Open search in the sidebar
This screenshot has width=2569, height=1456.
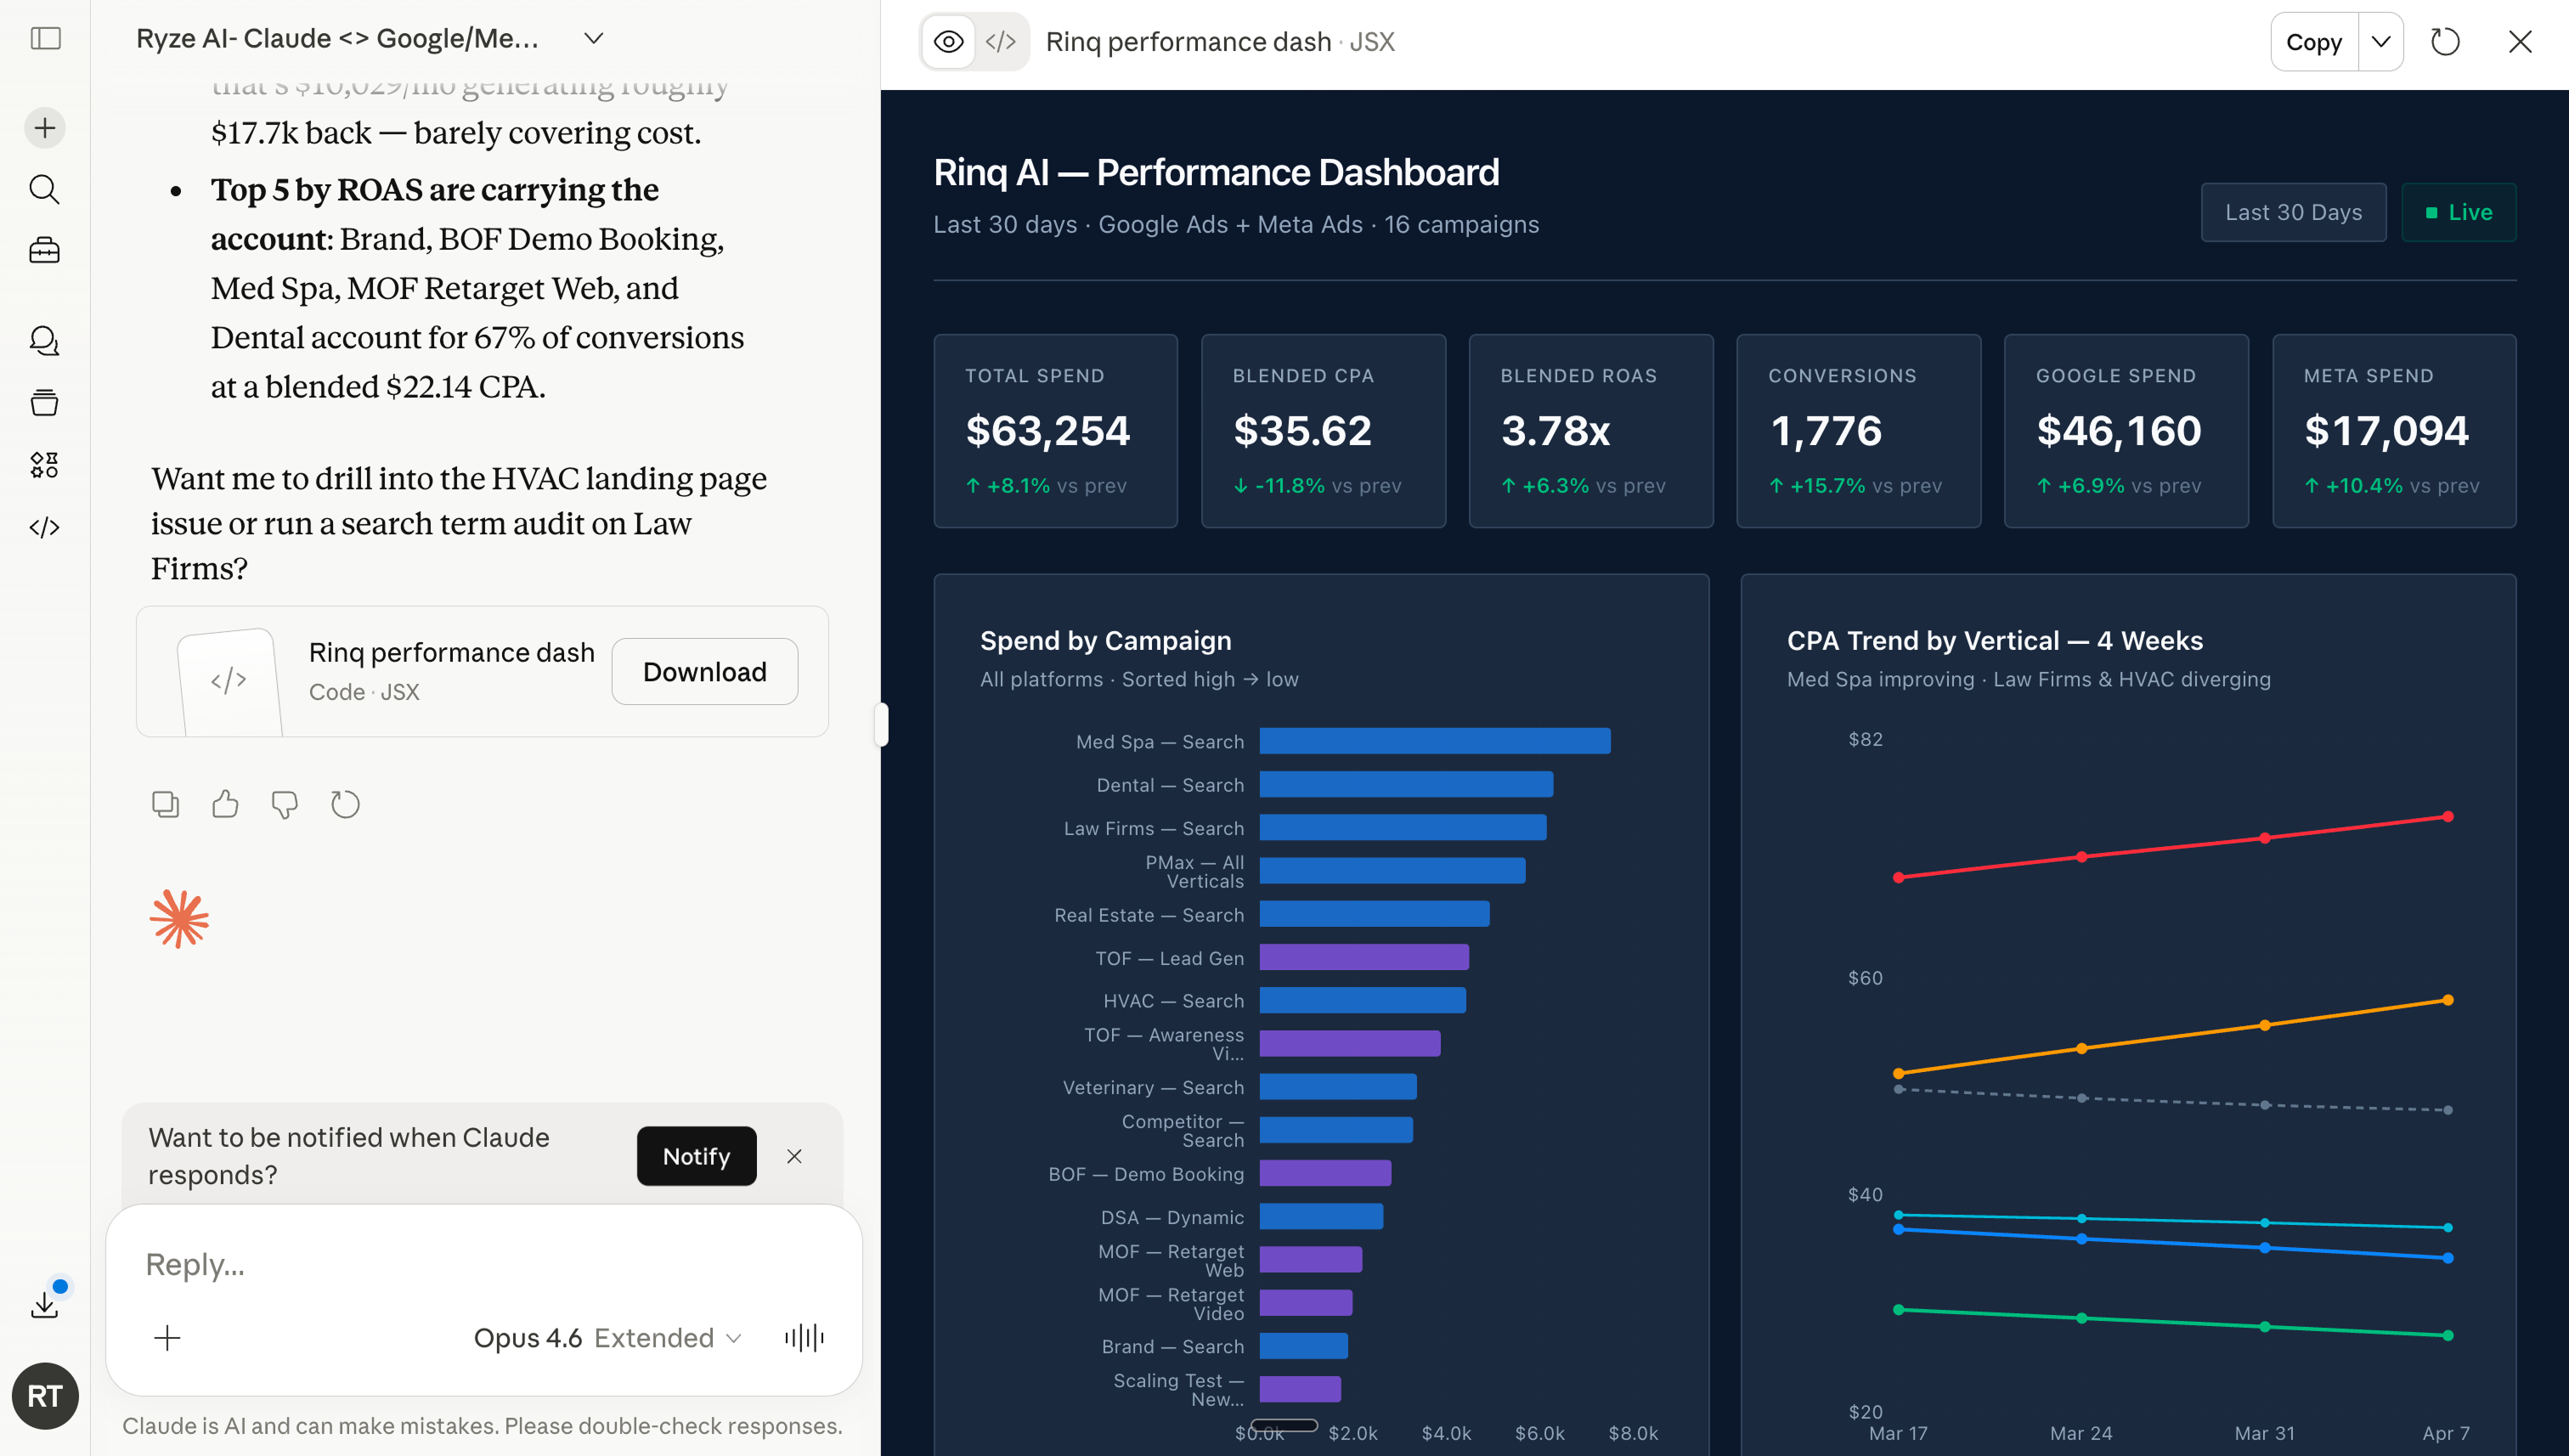point(44,190)
